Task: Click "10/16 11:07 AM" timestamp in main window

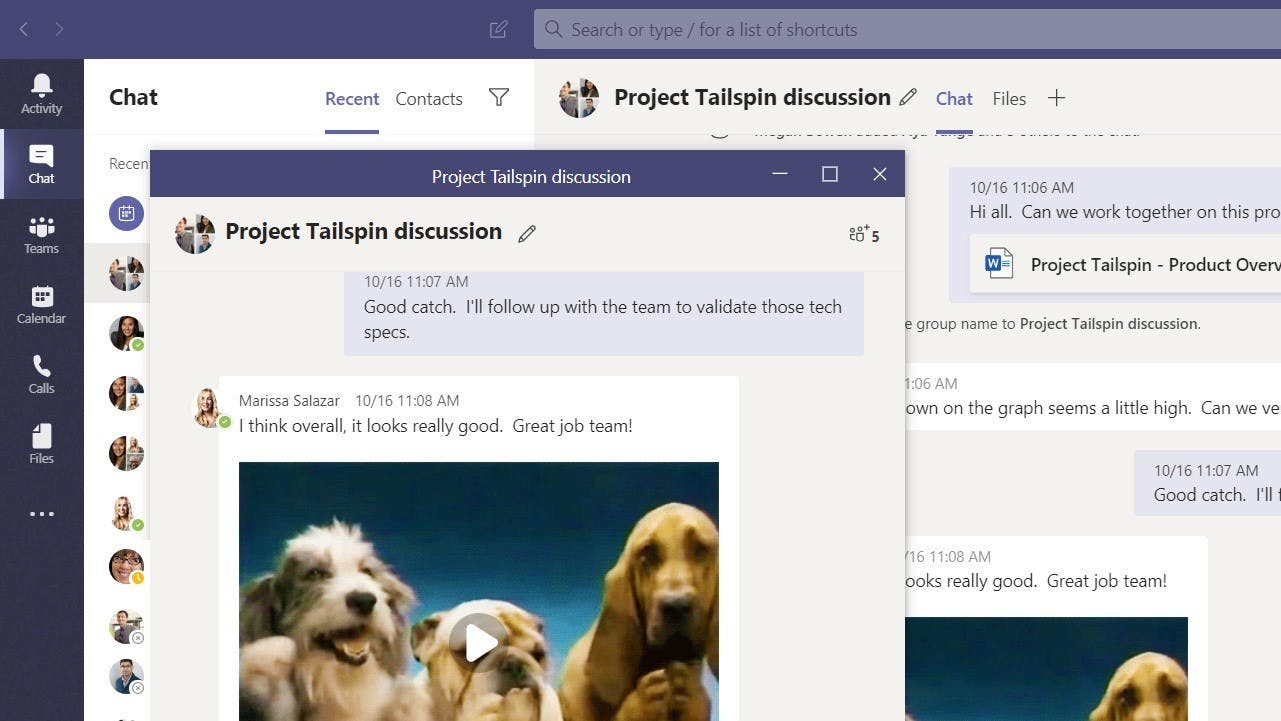Action: coord(1206,470)
